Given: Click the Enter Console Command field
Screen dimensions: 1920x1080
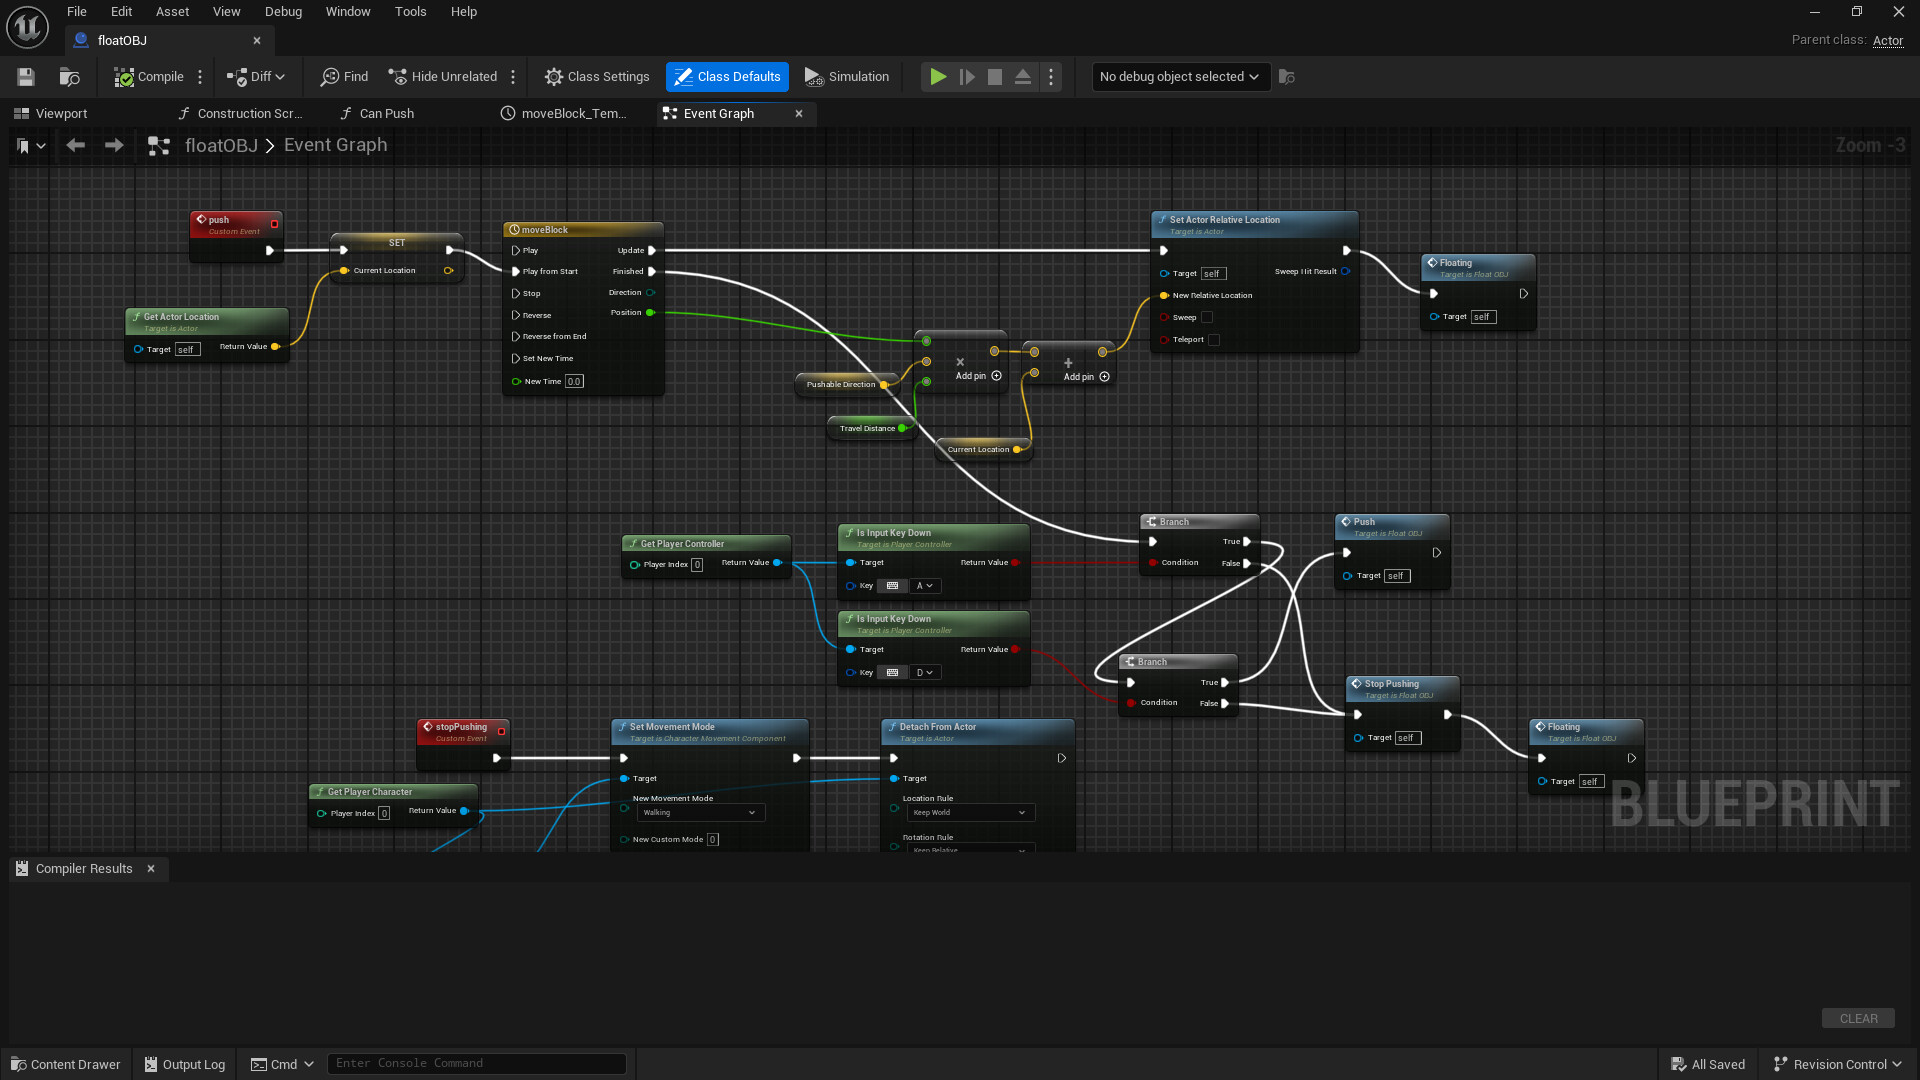Looking at the screenshot, I should click(477, 1063).
